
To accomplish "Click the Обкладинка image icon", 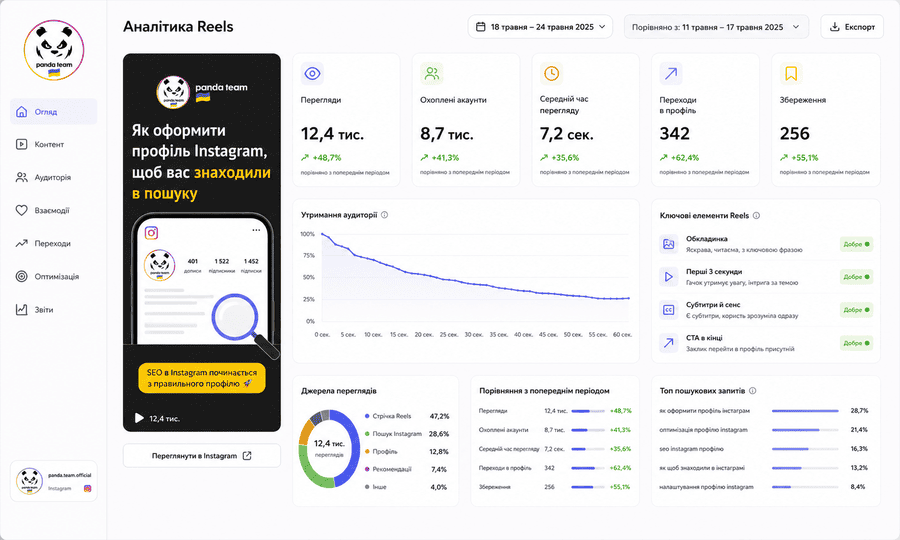I will click(x=669, y=244).
